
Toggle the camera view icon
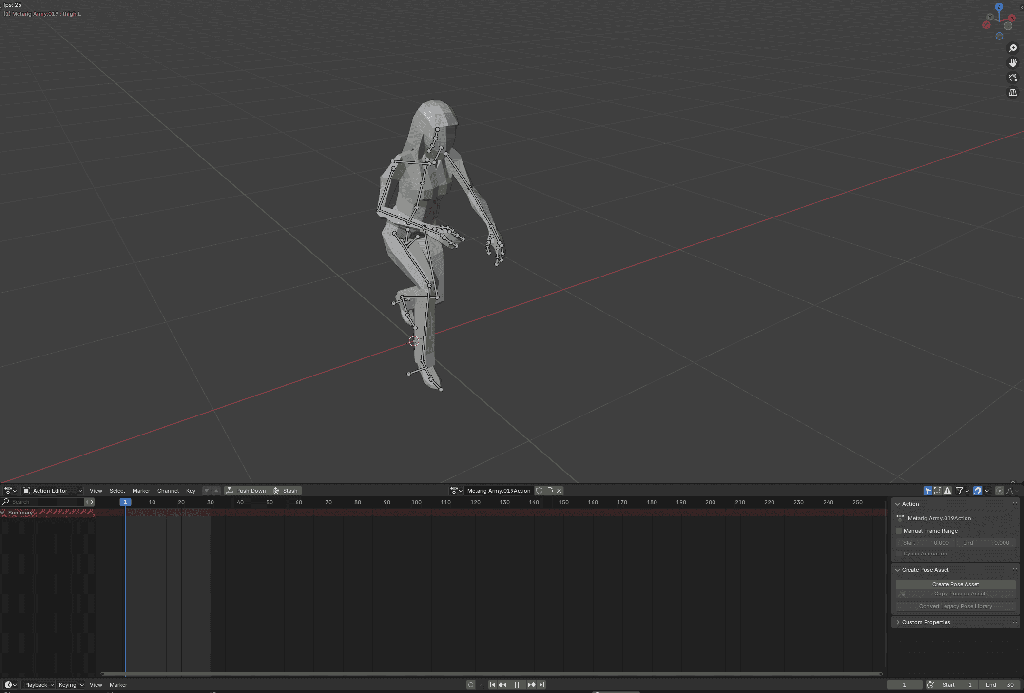pyautogui.click(x=1013, y=77)
